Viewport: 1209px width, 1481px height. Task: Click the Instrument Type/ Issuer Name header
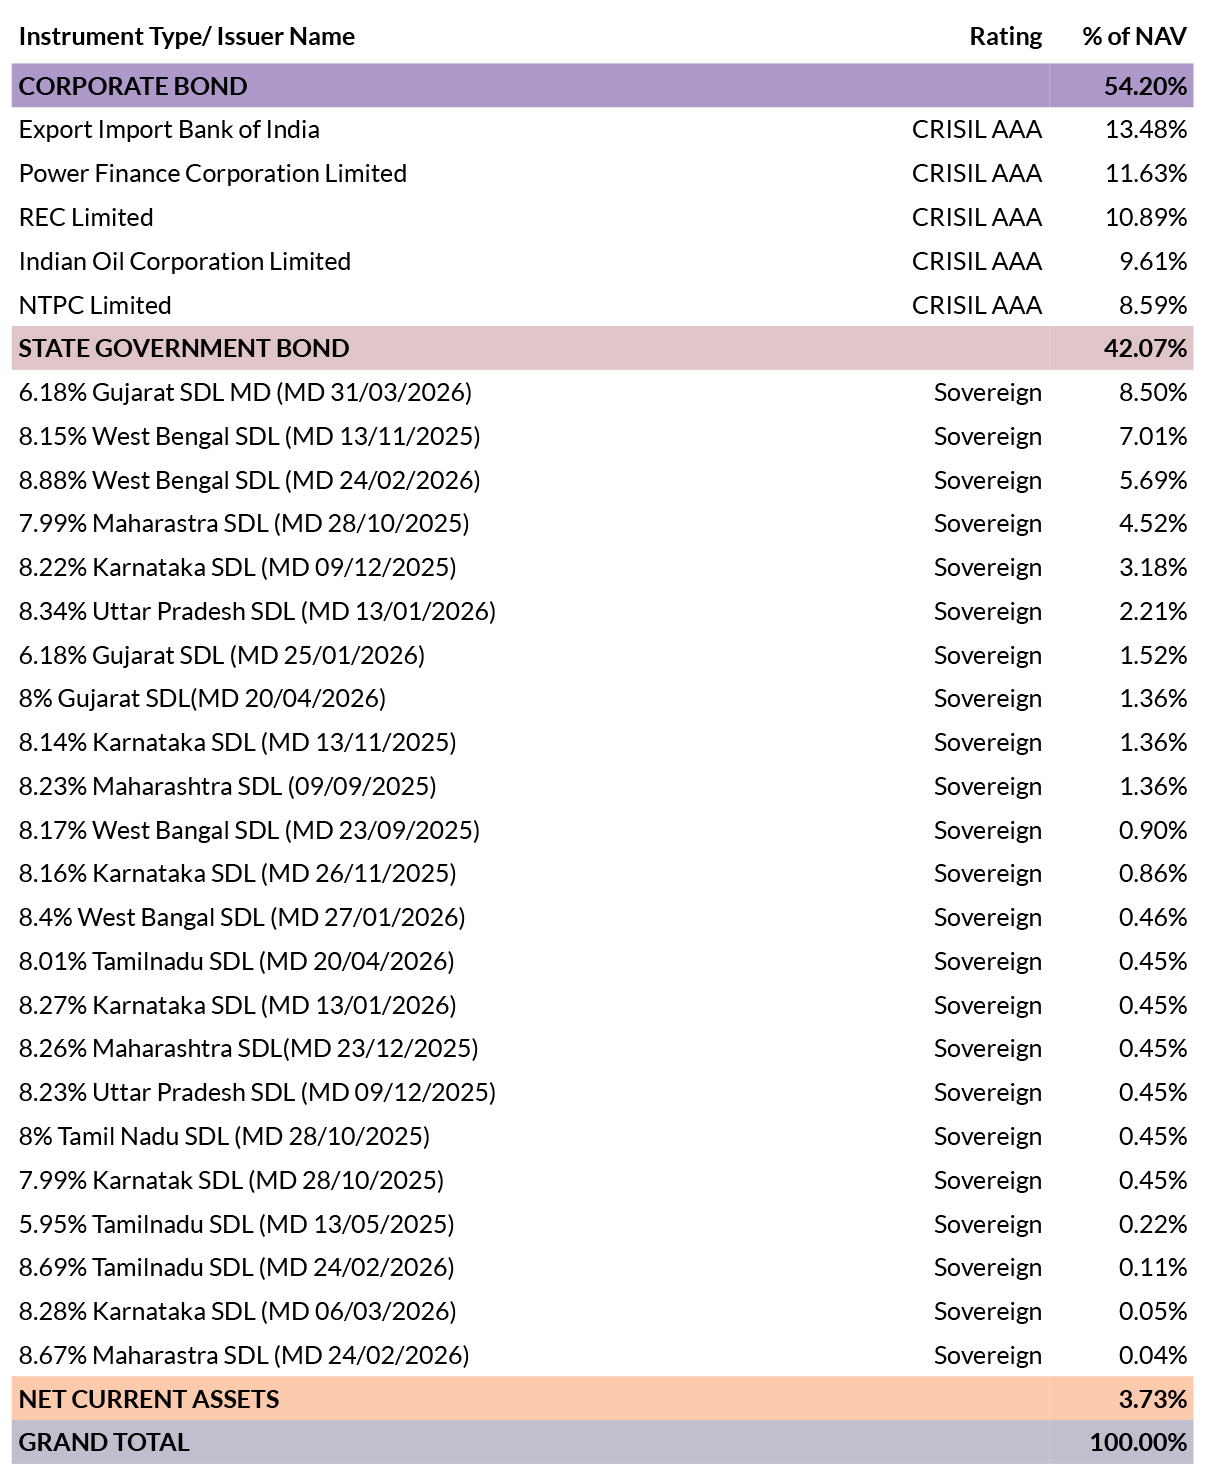(187, 37)
